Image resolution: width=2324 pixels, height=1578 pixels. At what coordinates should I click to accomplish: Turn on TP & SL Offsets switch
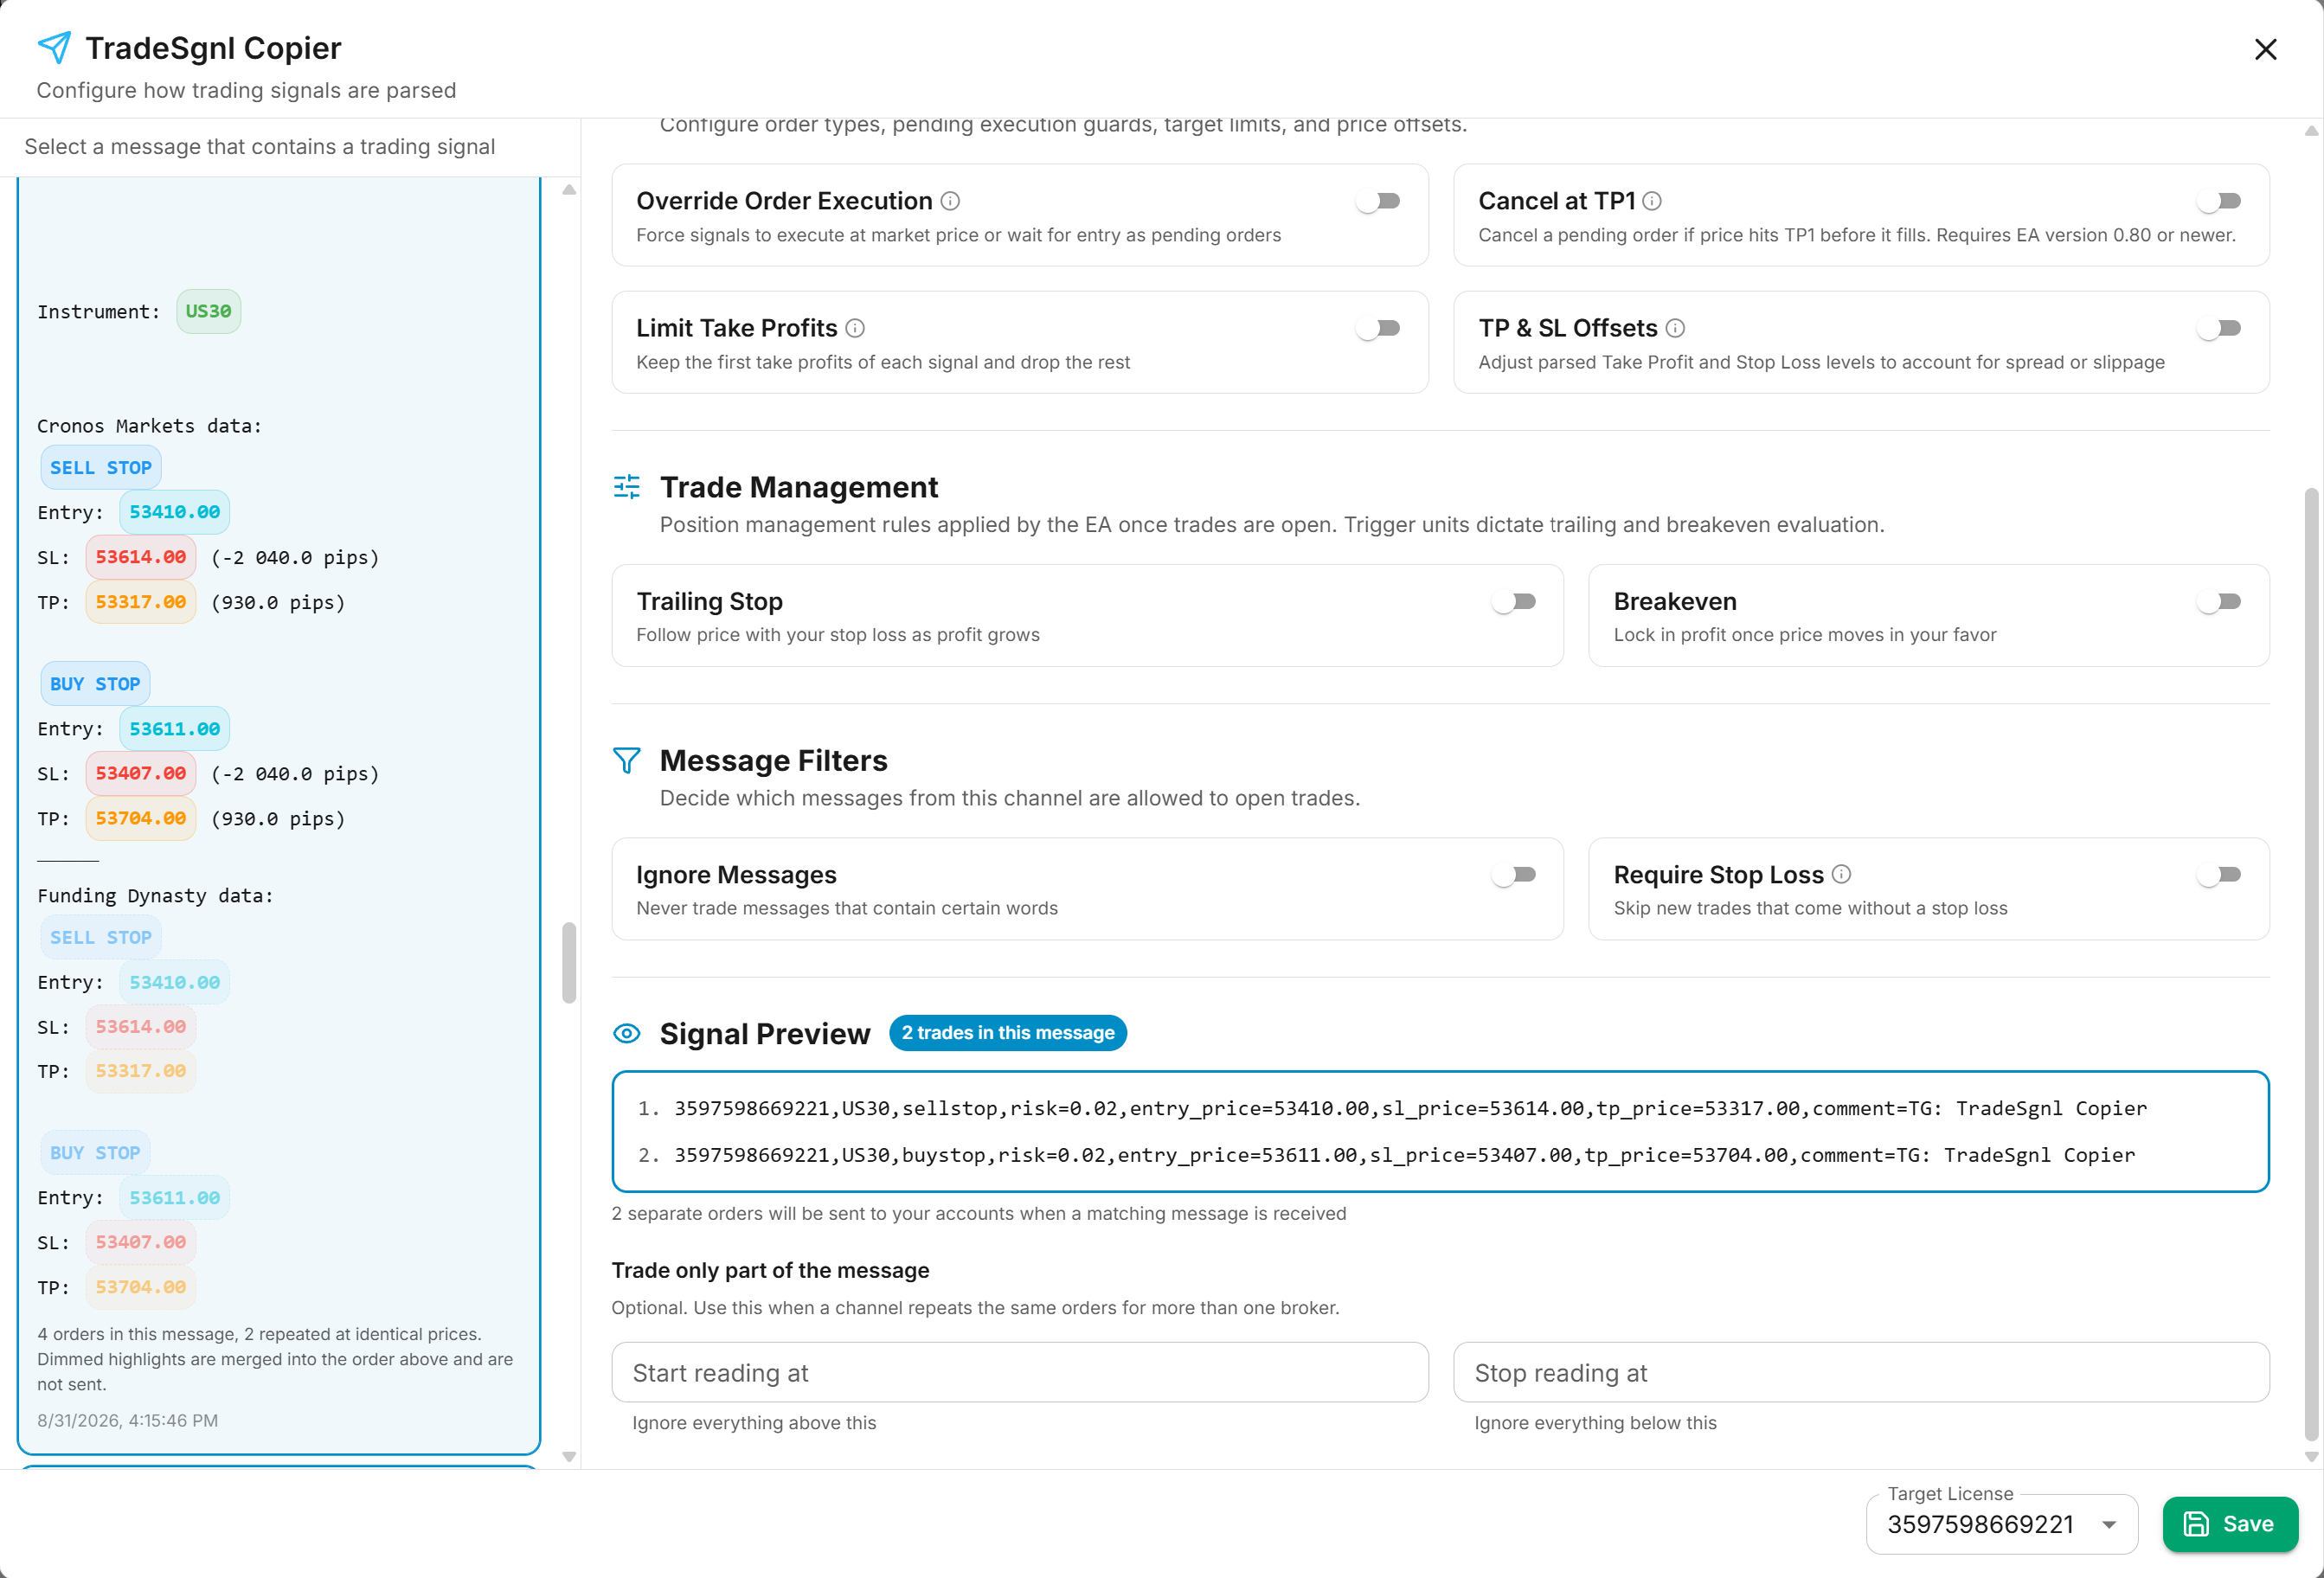[x=2220, y=328]
